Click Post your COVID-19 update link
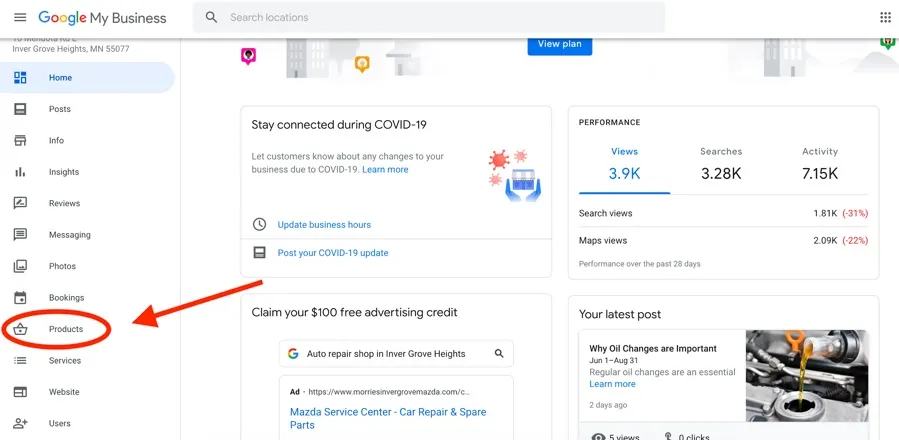899x440 pixels. coord(333,252)
